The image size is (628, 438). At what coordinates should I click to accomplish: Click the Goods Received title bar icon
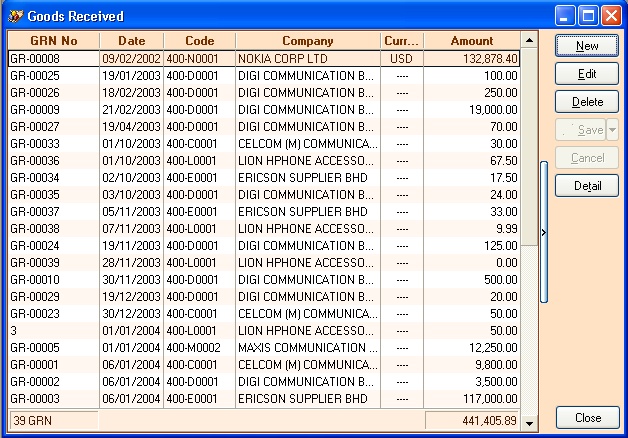pyautogui.click(x=16, y=16)
